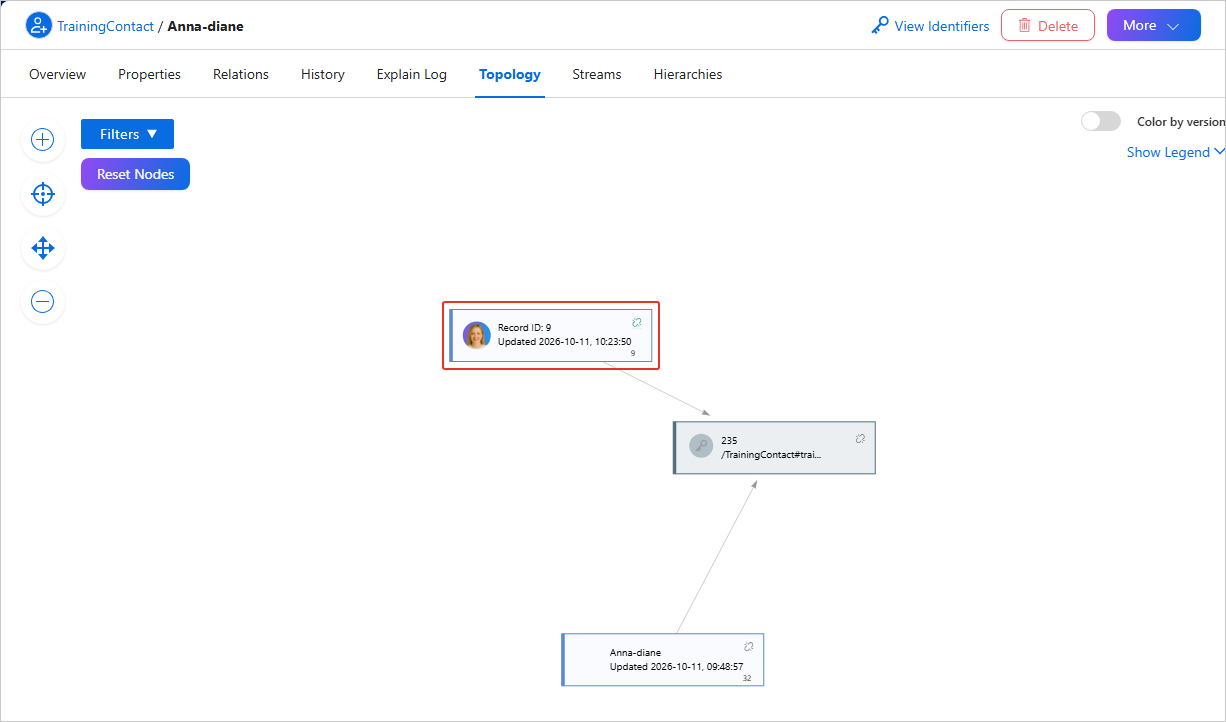Open the More dropdown menu
Screen dimensions: 1226x722
[1153, 25]
